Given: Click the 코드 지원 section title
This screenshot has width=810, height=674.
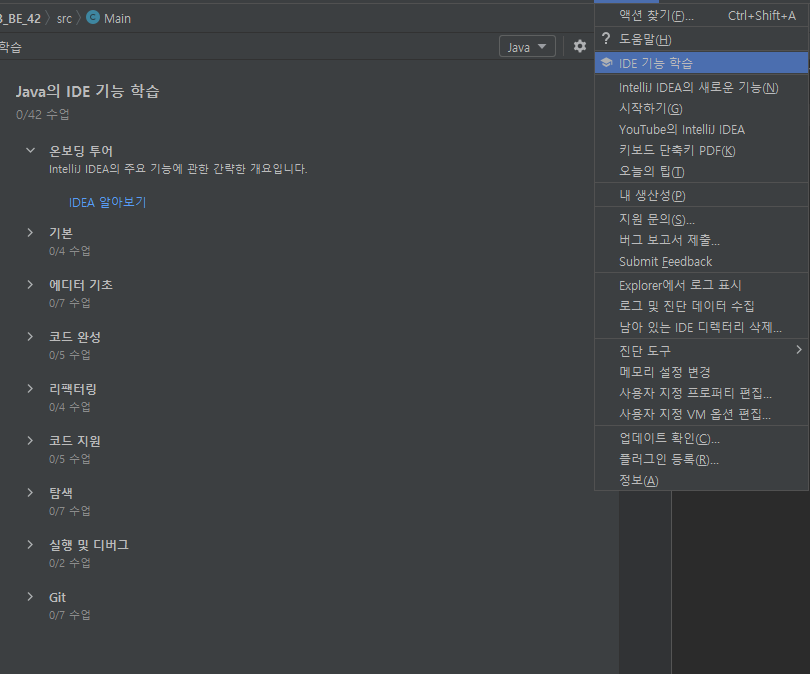Looking at the screenshot, I should click(x=74, y=441).
